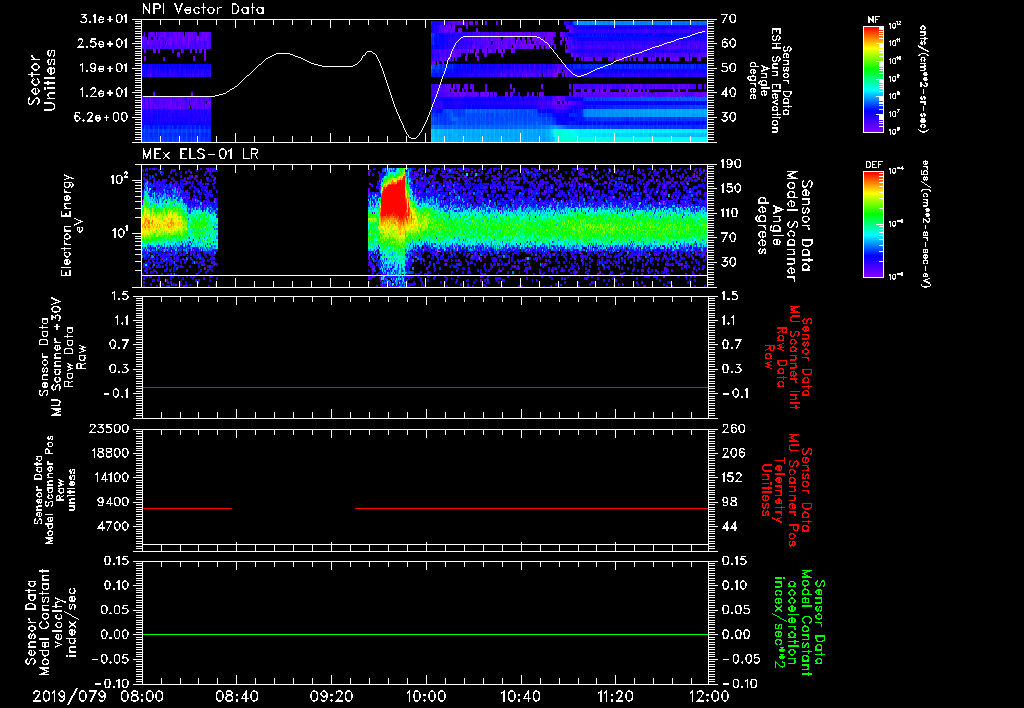Click the red "MU Scanner Pos Telemetry" axis title
Image resolution: width=1024 pixels, height=708 pixels.
(788, 490)
